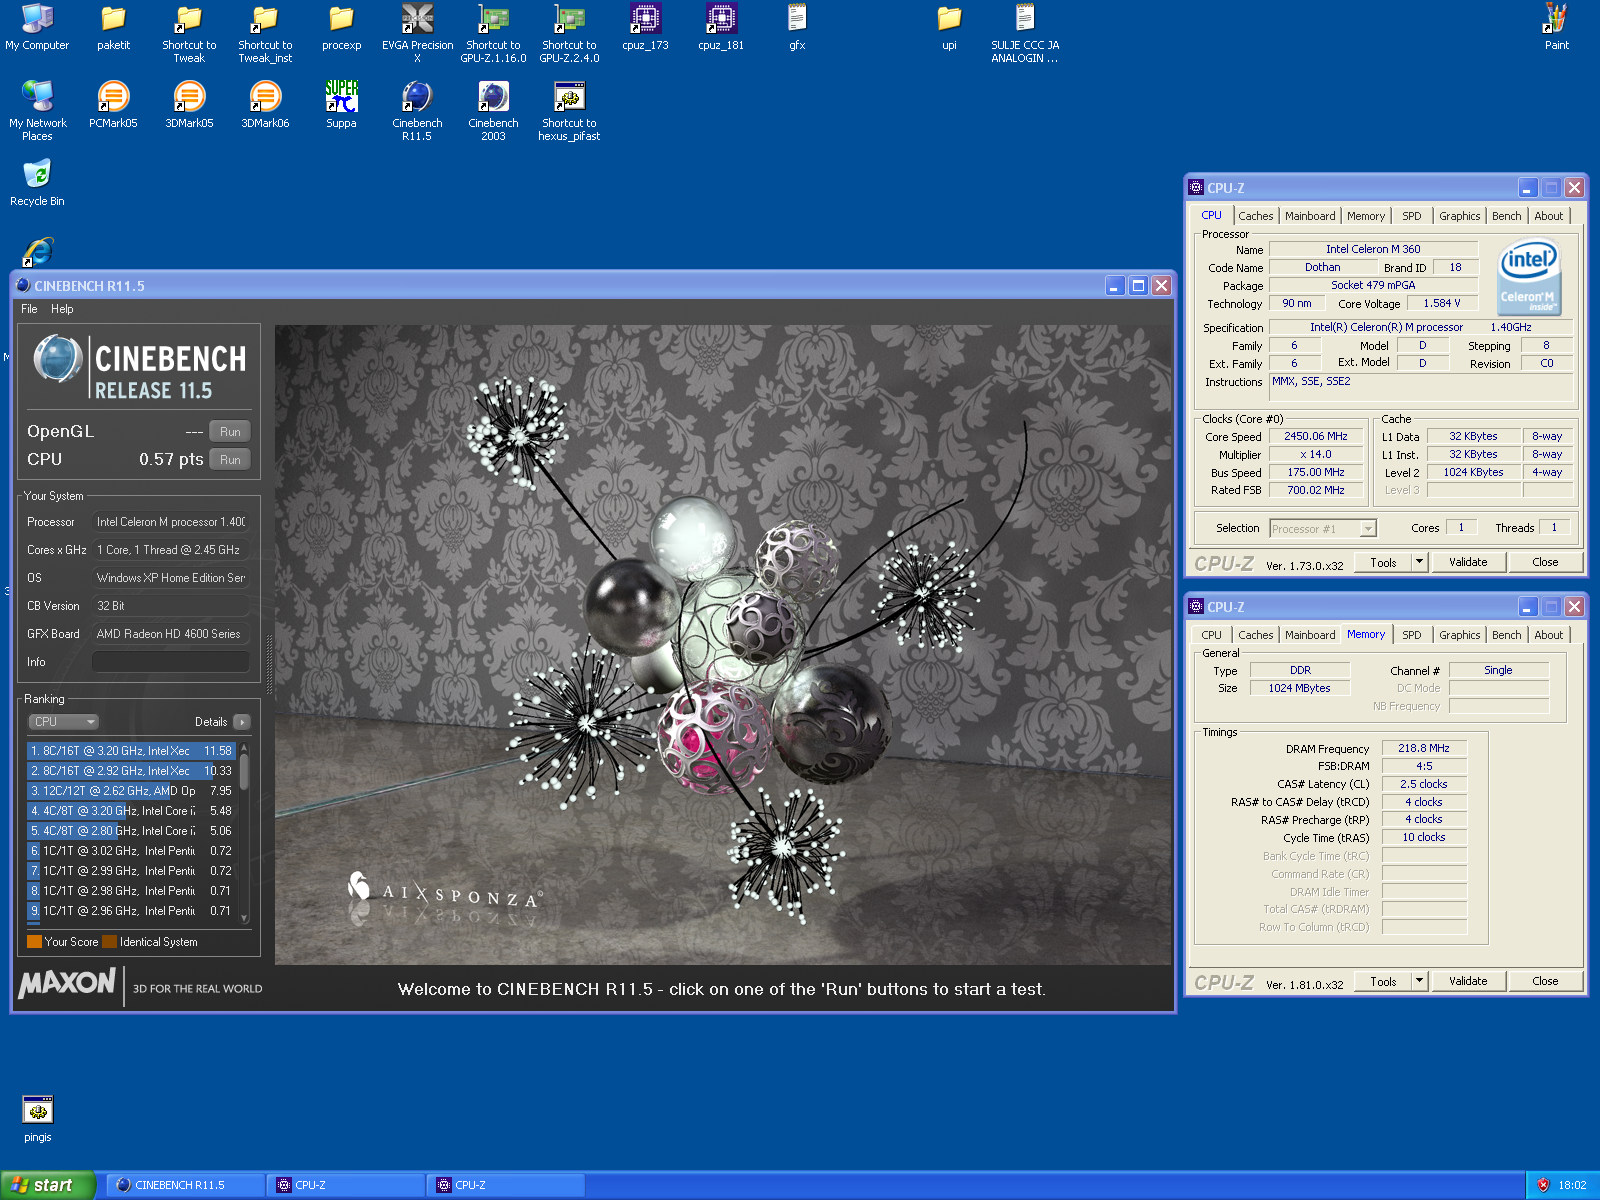The width and height of the screenshot is (1600, 1200).
Task: Click the orange Your Score legend swatch
Action: tap(34, 942)
